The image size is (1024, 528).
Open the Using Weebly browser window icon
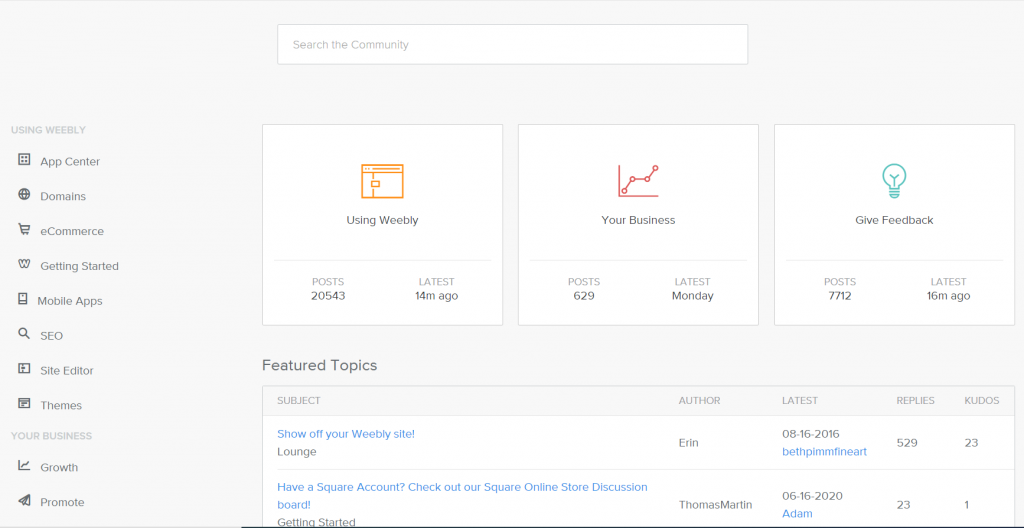382,181
